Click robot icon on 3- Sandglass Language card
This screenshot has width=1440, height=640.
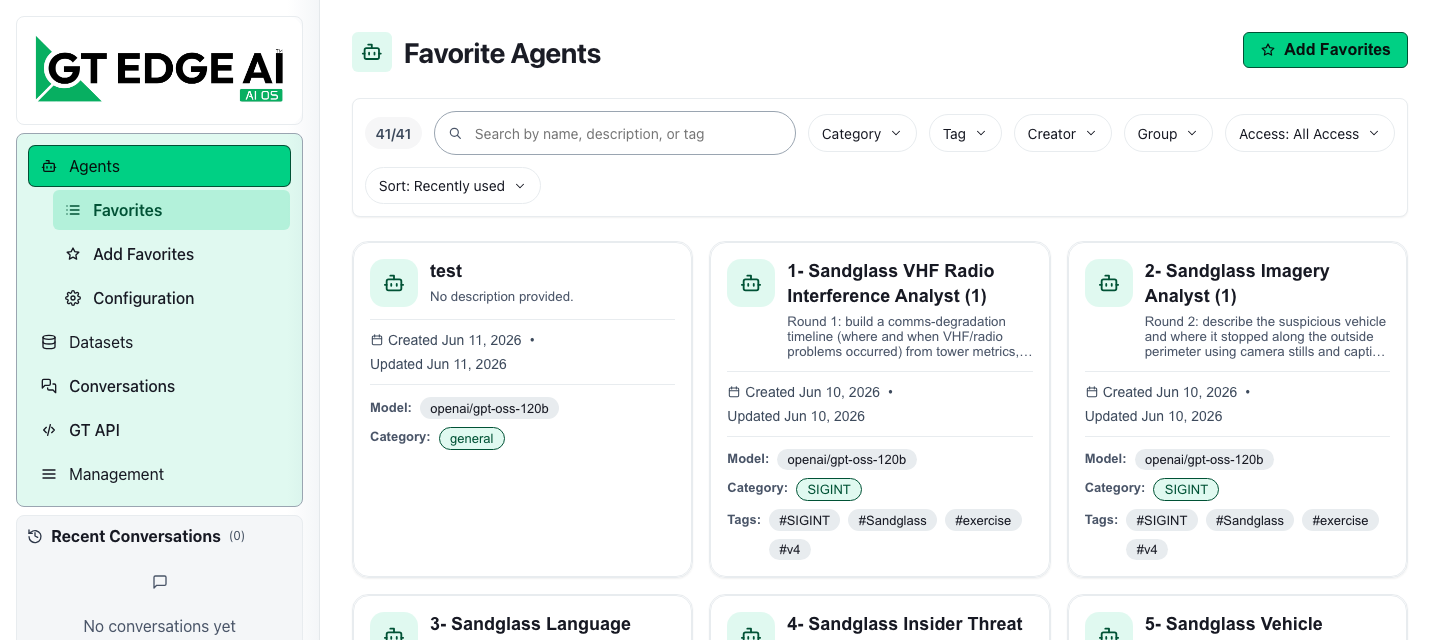(394, 628)
